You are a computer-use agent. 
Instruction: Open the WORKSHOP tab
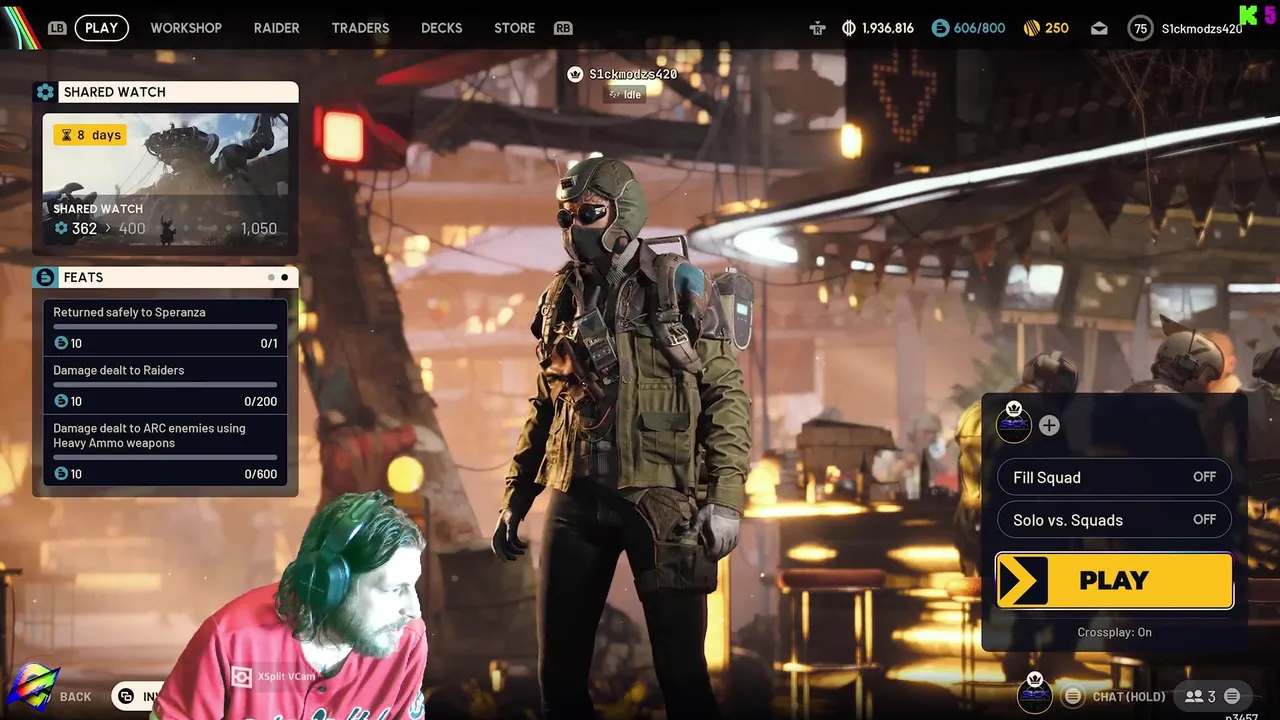[186, 28]
